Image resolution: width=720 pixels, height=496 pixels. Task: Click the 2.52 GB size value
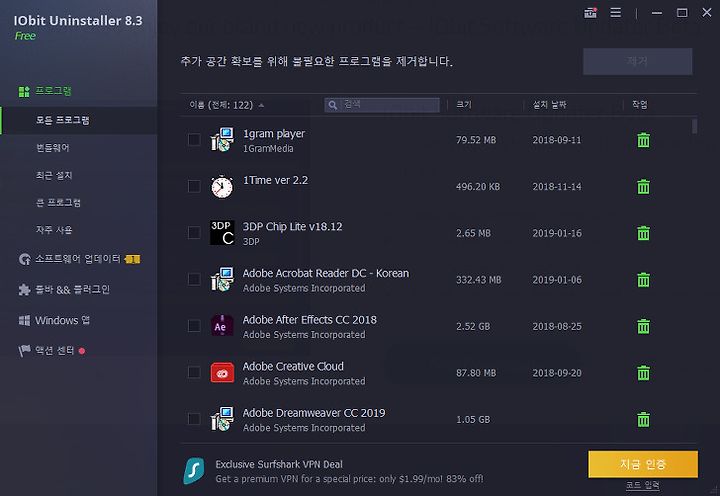[x=473, y=327]
